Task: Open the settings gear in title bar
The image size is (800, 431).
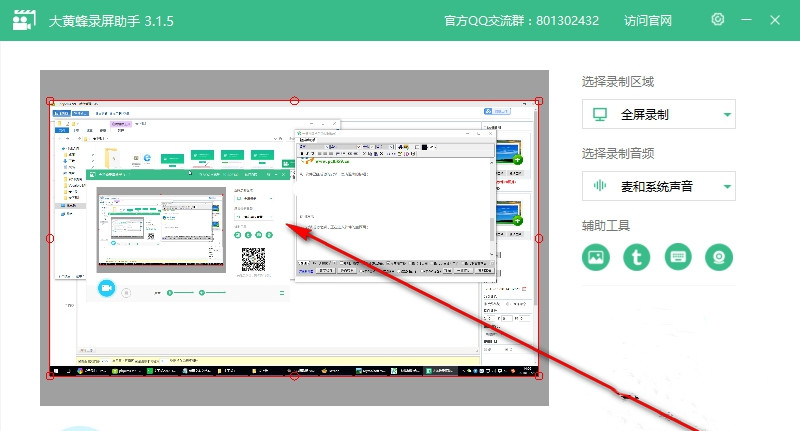Action: [717, 19]
